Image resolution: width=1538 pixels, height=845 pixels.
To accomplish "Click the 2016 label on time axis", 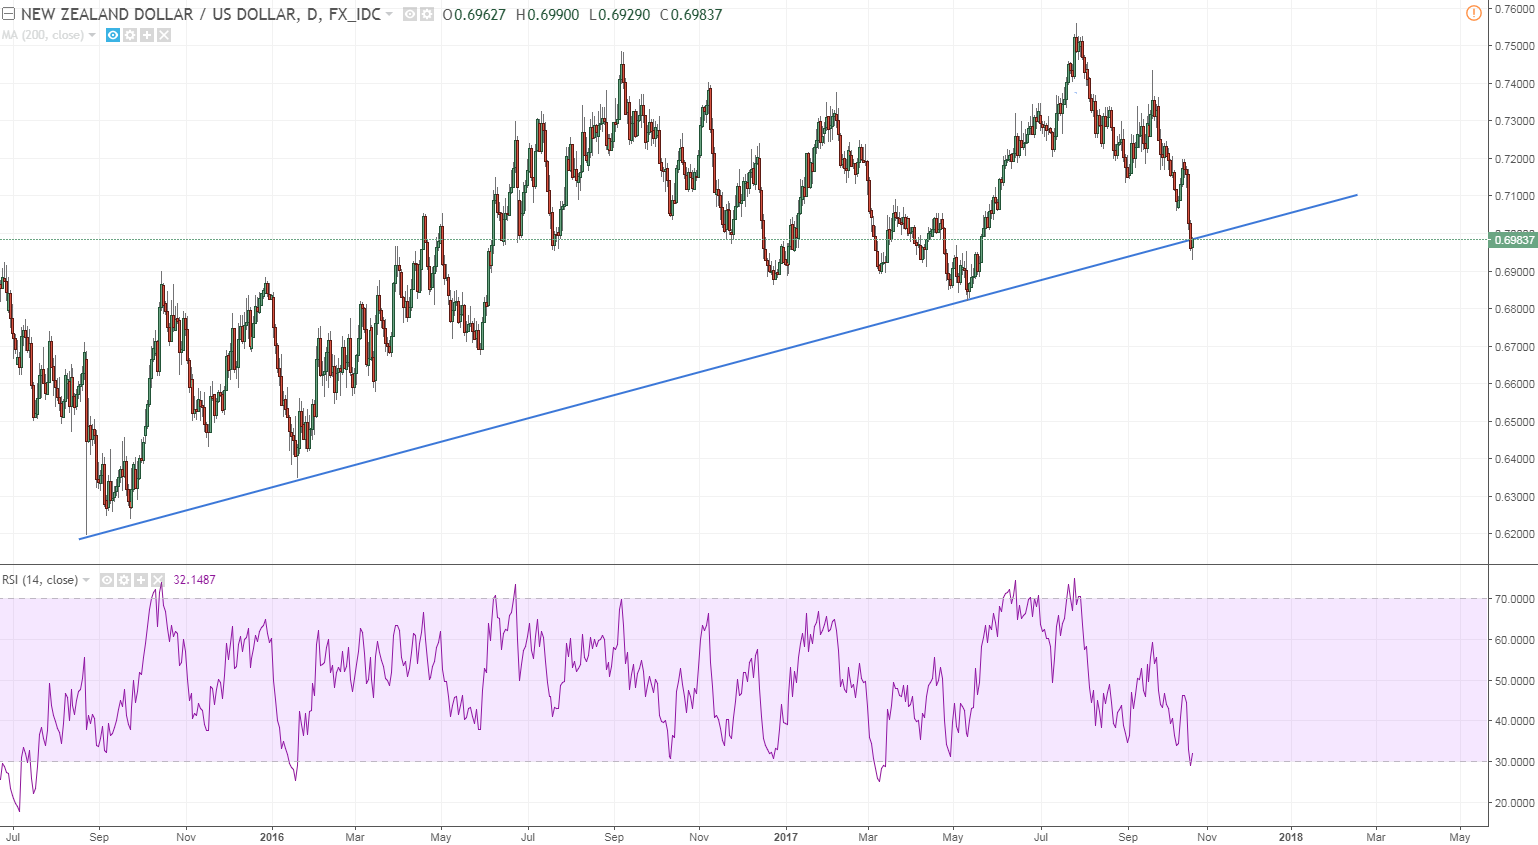I will [x=272, y=837].
